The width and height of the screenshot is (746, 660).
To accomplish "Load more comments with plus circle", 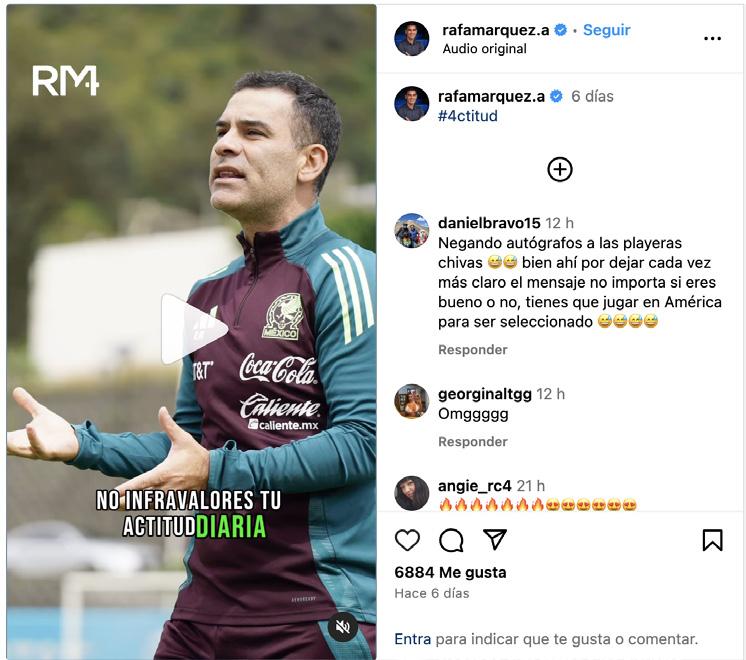I will (x=560, y=169).
